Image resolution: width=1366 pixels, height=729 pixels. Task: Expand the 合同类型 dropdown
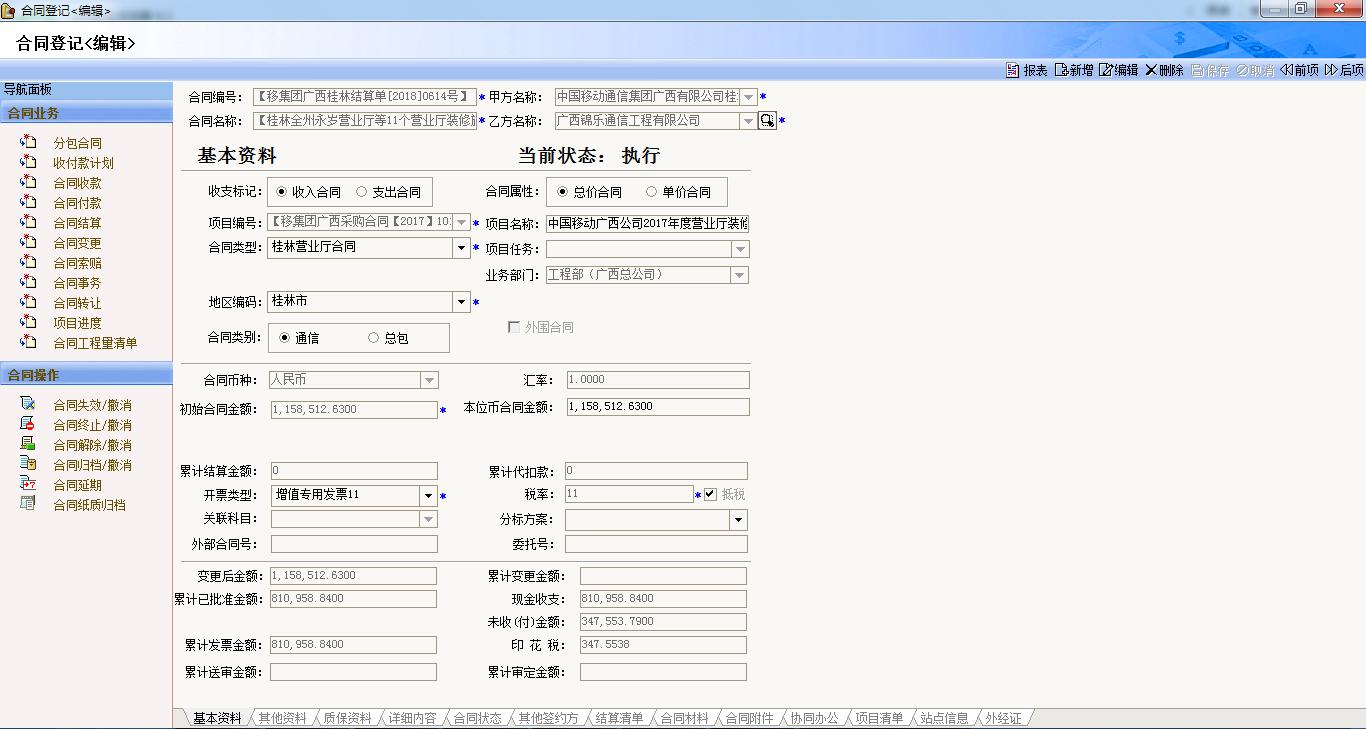(x=461, y=248)
